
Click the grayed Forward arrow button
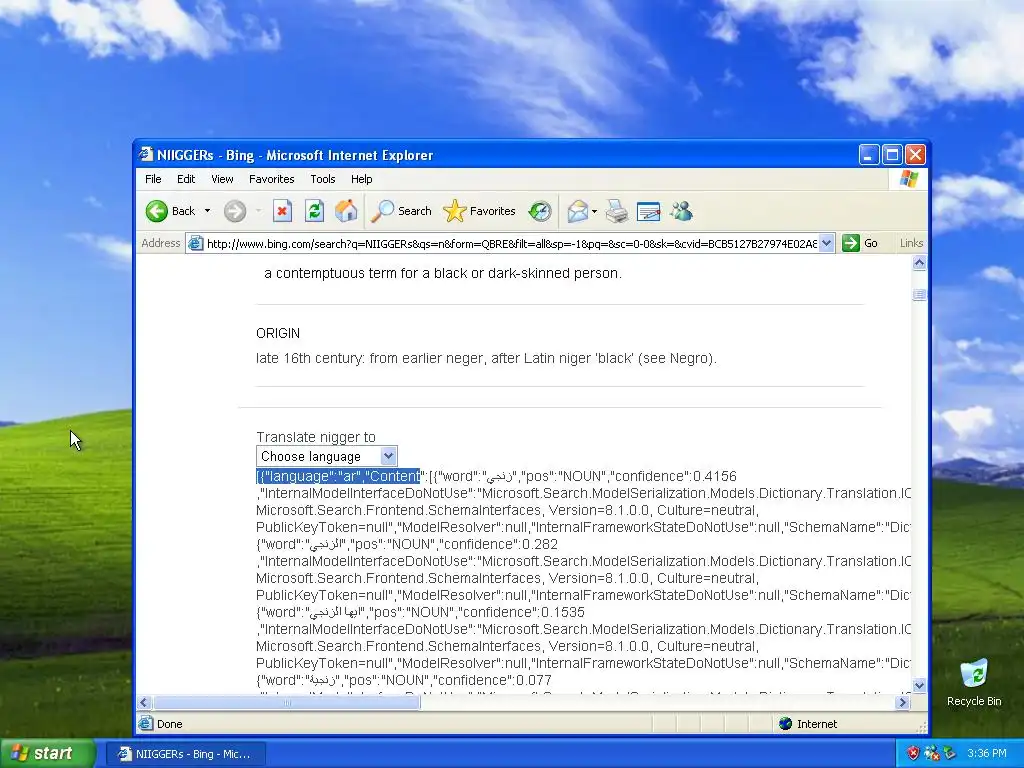(x=235, y=211)
